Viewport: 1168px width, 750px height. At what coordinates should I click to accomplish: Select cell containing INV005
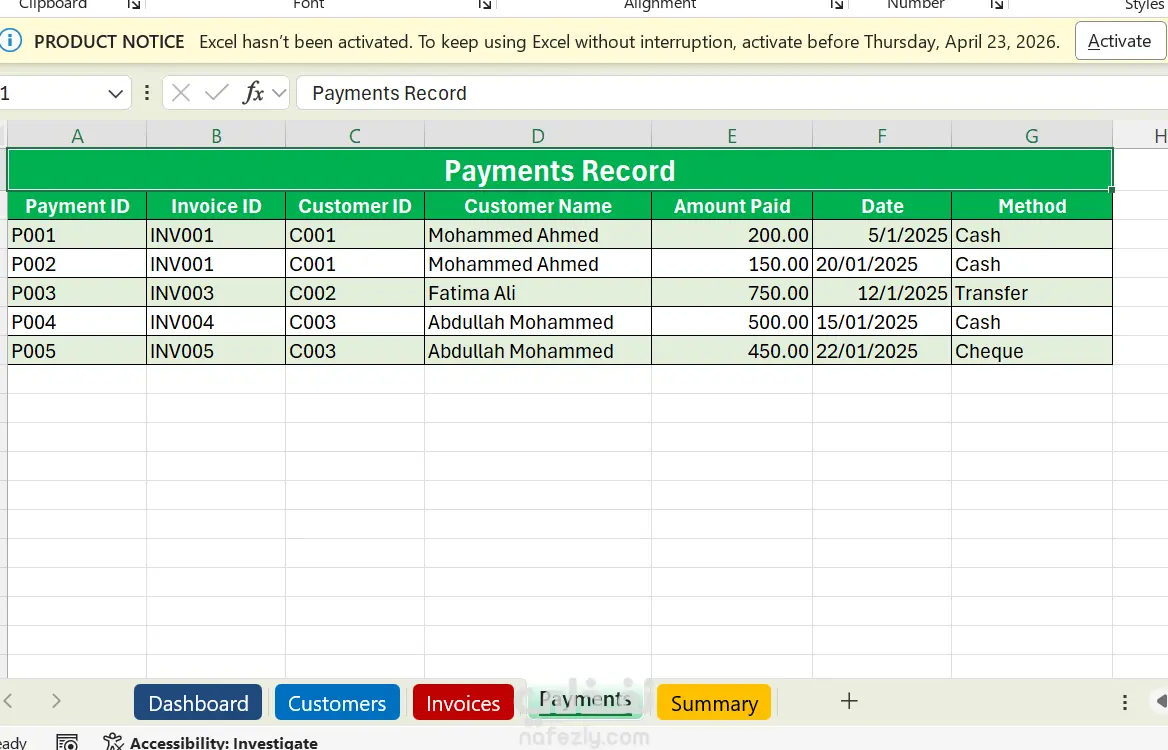[216, 351]
